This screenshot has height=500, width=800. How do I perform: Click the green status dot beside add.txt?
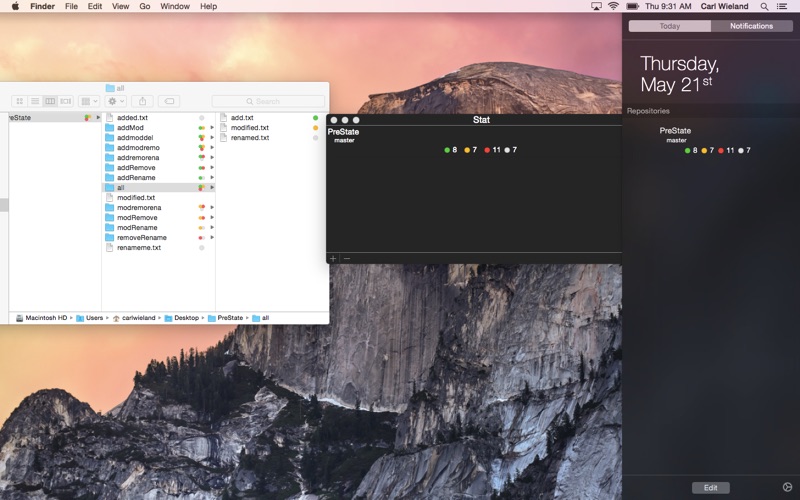[315, 118]
